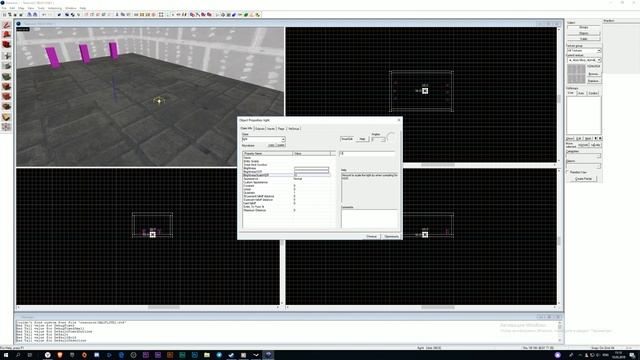Viewport: 640px width, 360px height.
Task: Switch to the VisGroup tab
Action: pos(293,129)
